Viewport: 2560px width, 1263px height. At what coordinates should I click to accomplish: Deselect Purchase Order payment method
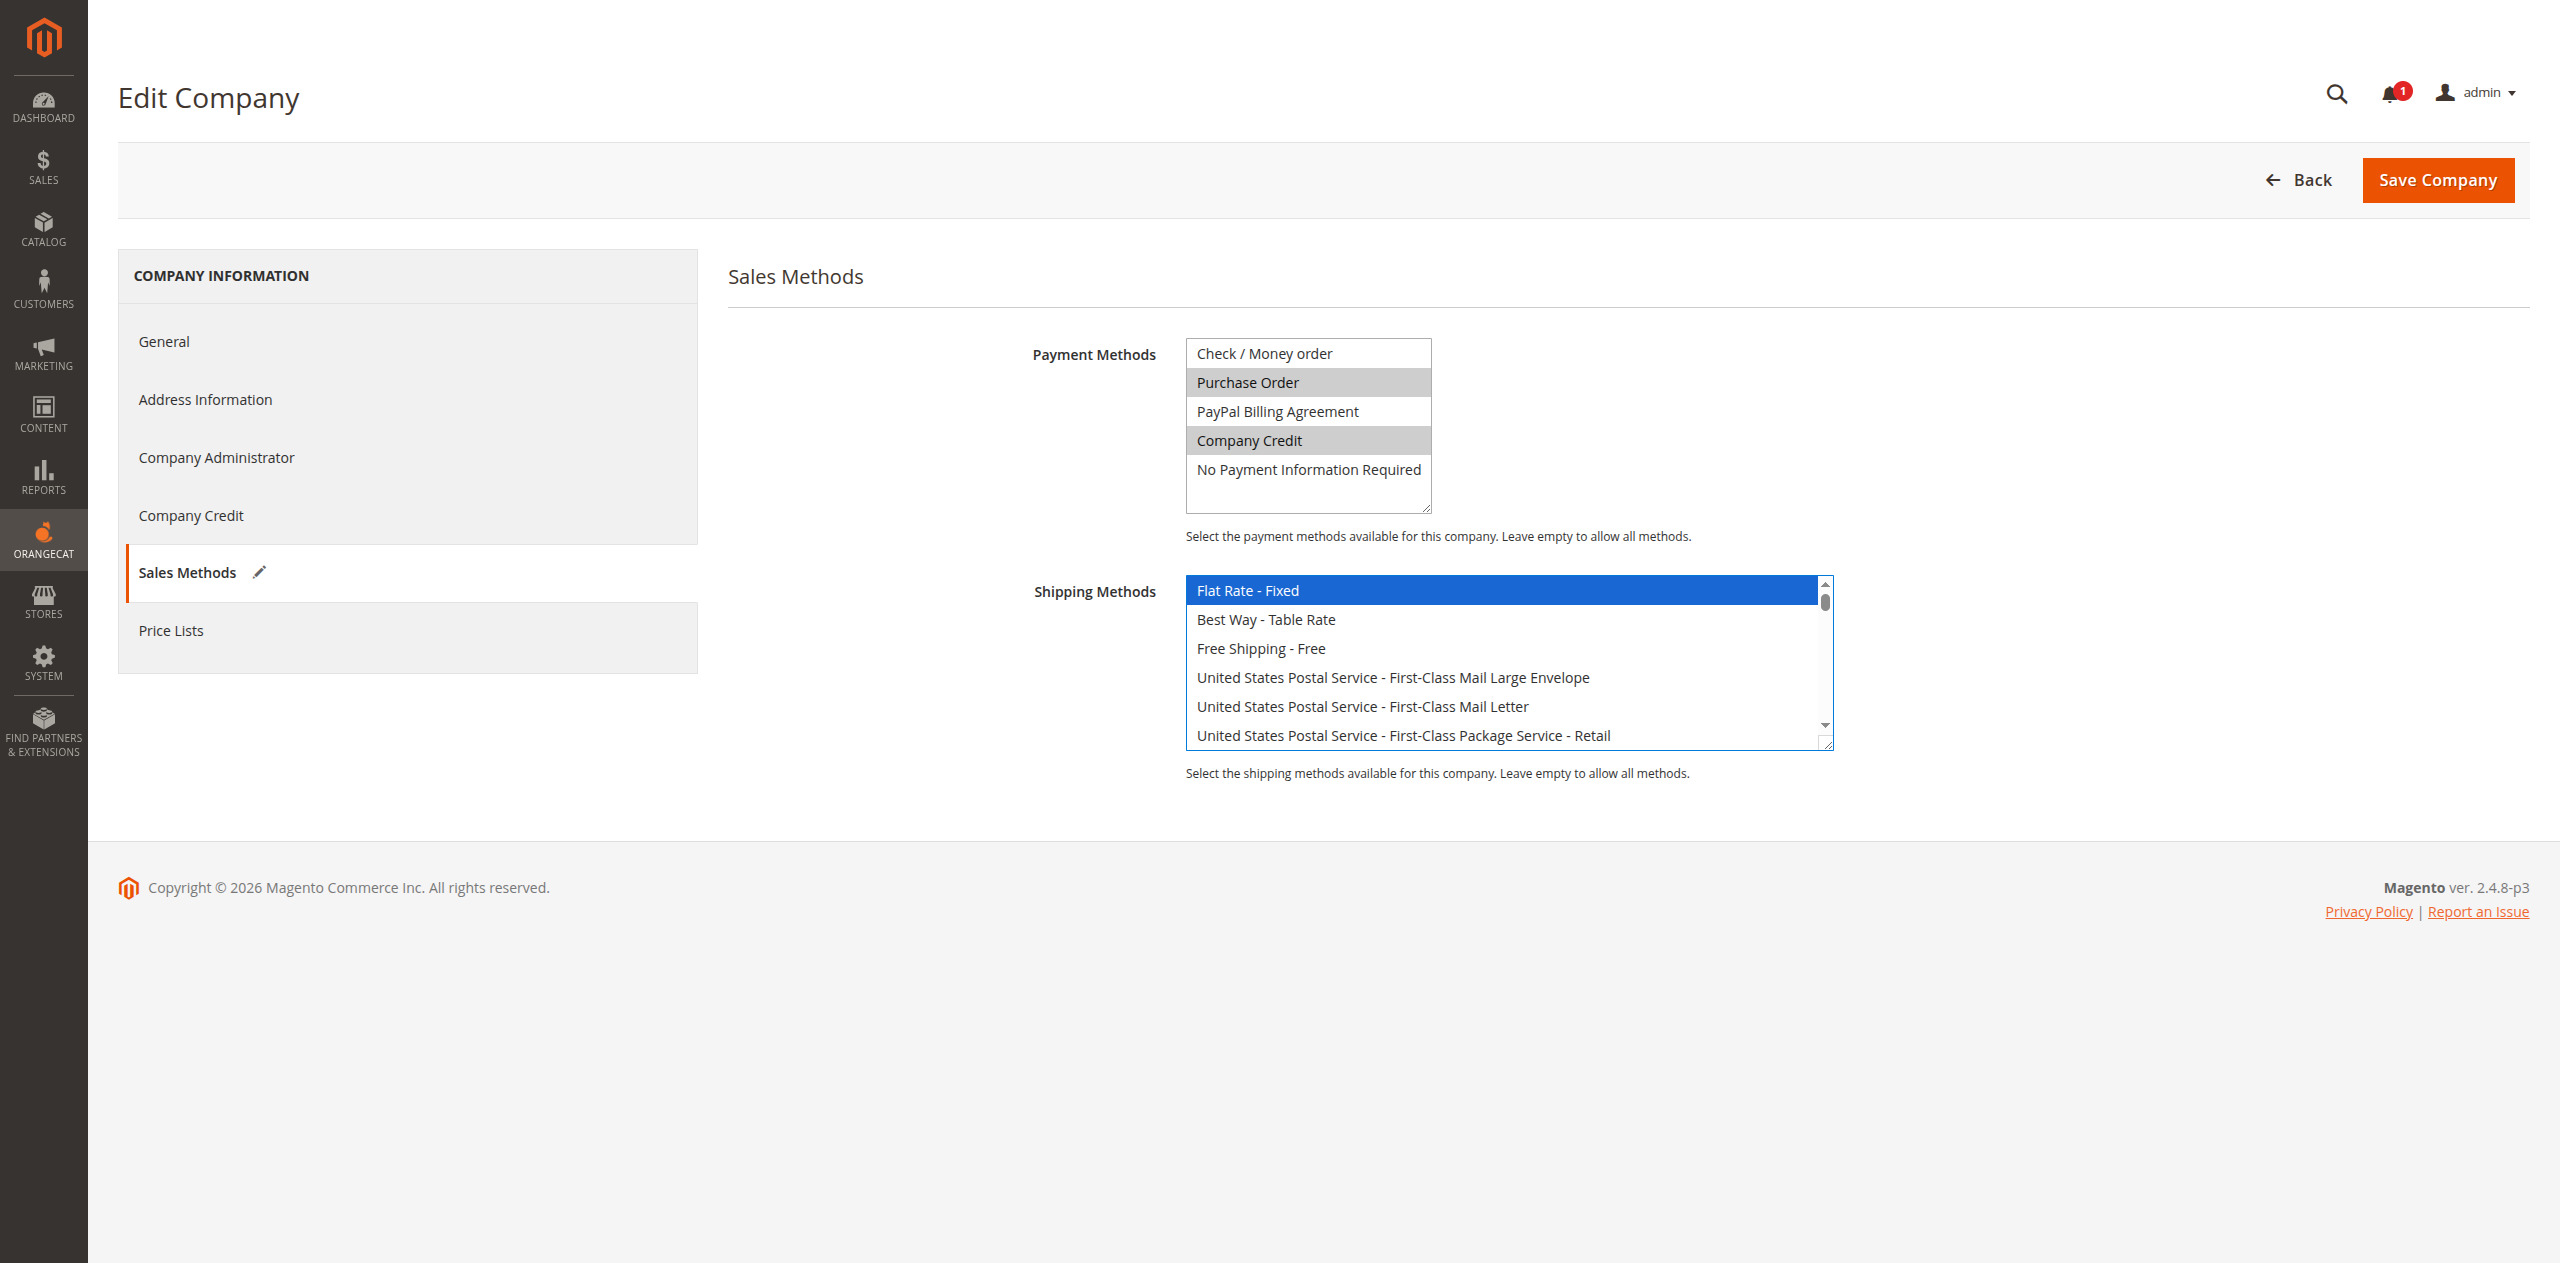(1247, 383)
